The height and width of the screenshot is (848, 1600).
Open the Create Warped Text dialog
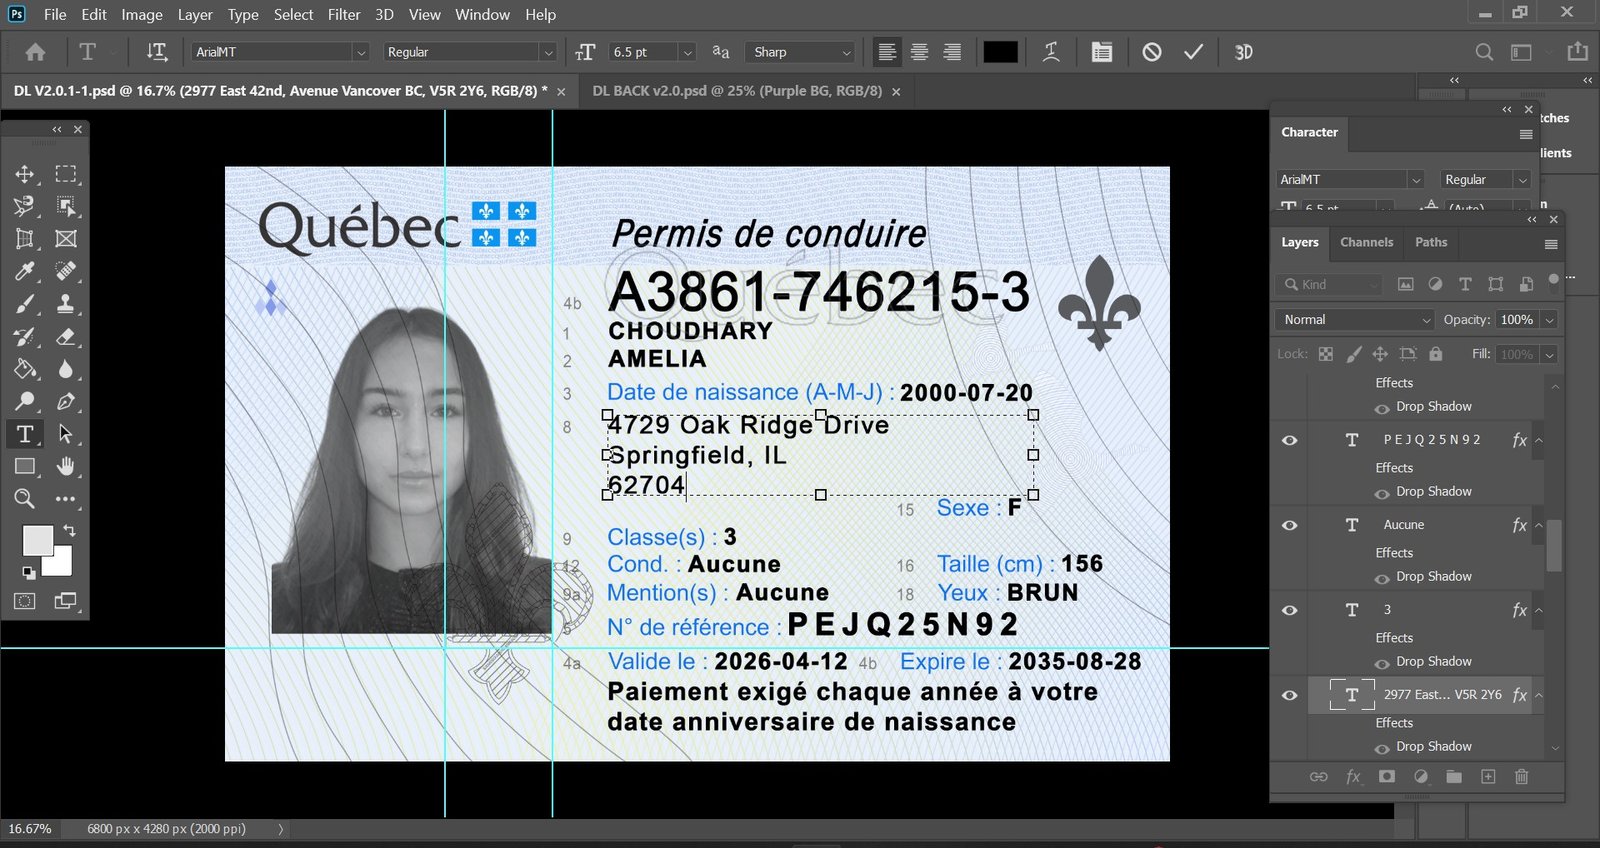pyautogui.click(x=1051, y=52)
